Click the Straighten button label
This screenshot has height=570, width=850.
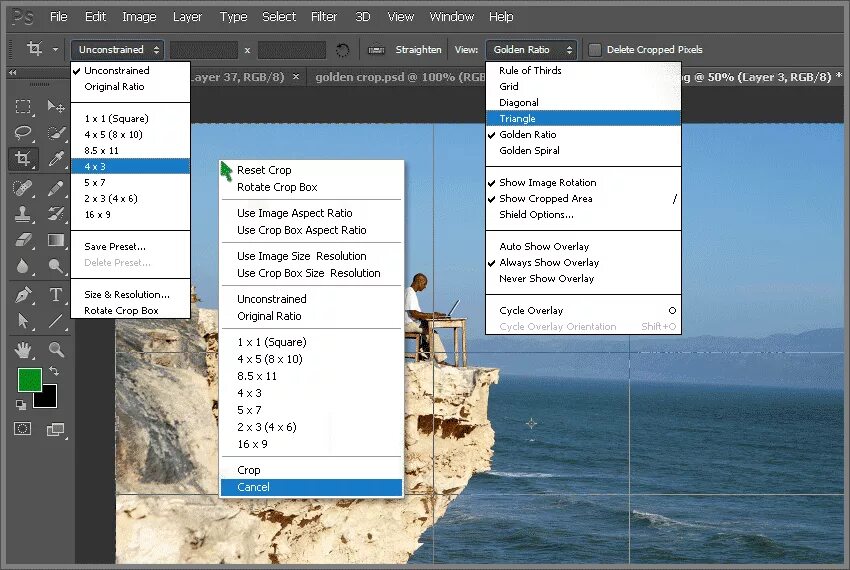(x=418, y=50)
